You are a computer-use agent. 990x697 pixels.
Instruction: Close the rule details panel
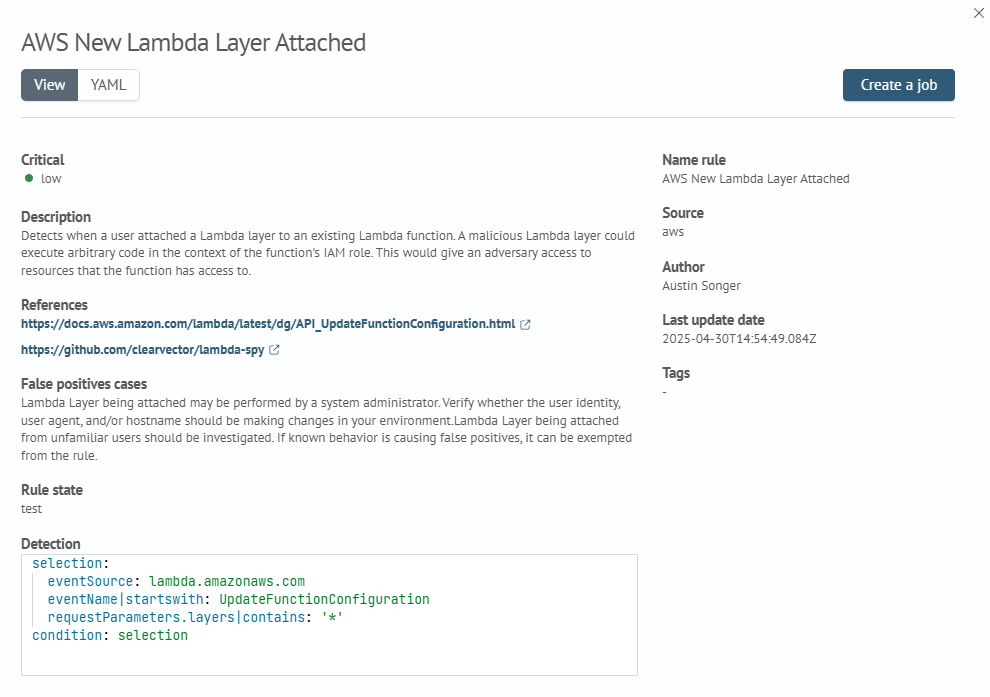pos(979,13)
